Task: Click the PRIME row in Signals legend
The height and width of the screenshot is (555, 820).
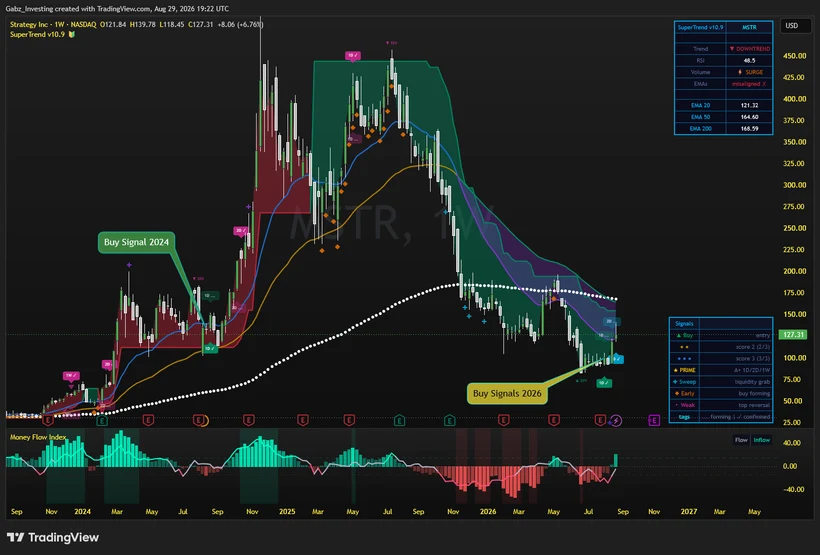Action: 721,370
